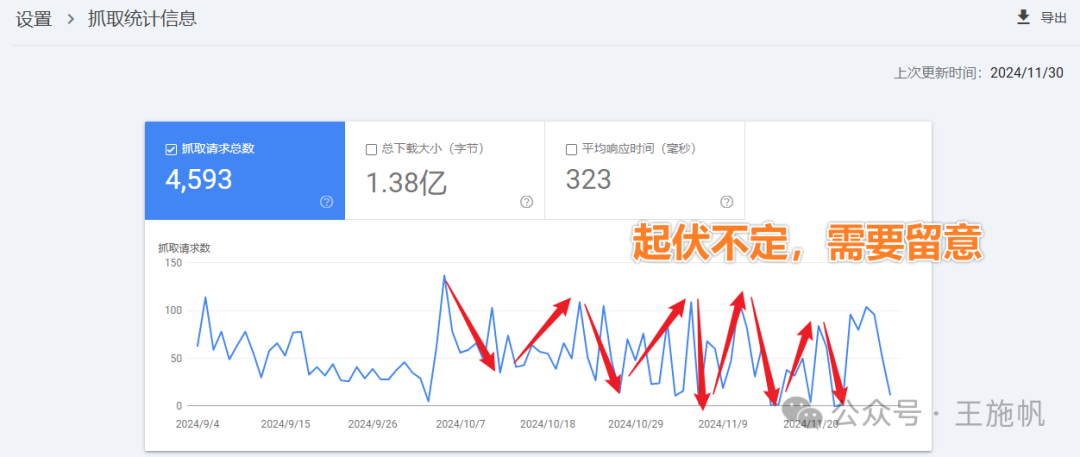Click the 2024/9/26 x-axis date

click(373, 423)
